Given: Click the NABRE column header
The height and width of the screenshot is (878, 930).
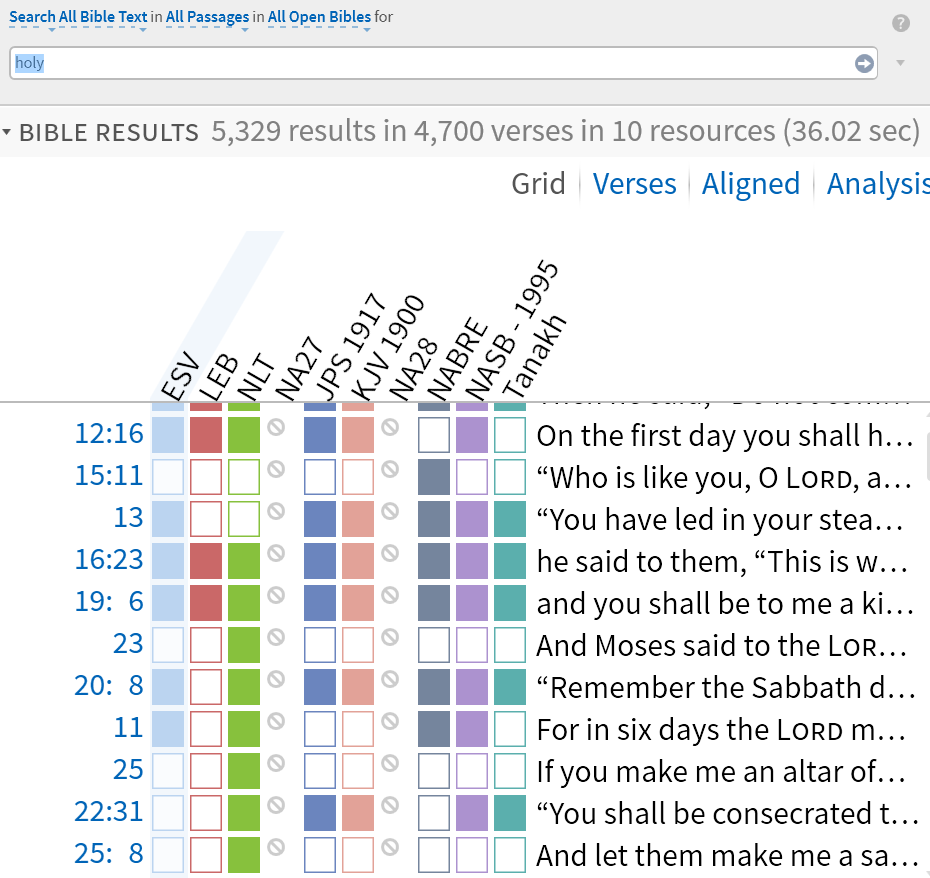Looking at the screenshot, I should point(457,359).
